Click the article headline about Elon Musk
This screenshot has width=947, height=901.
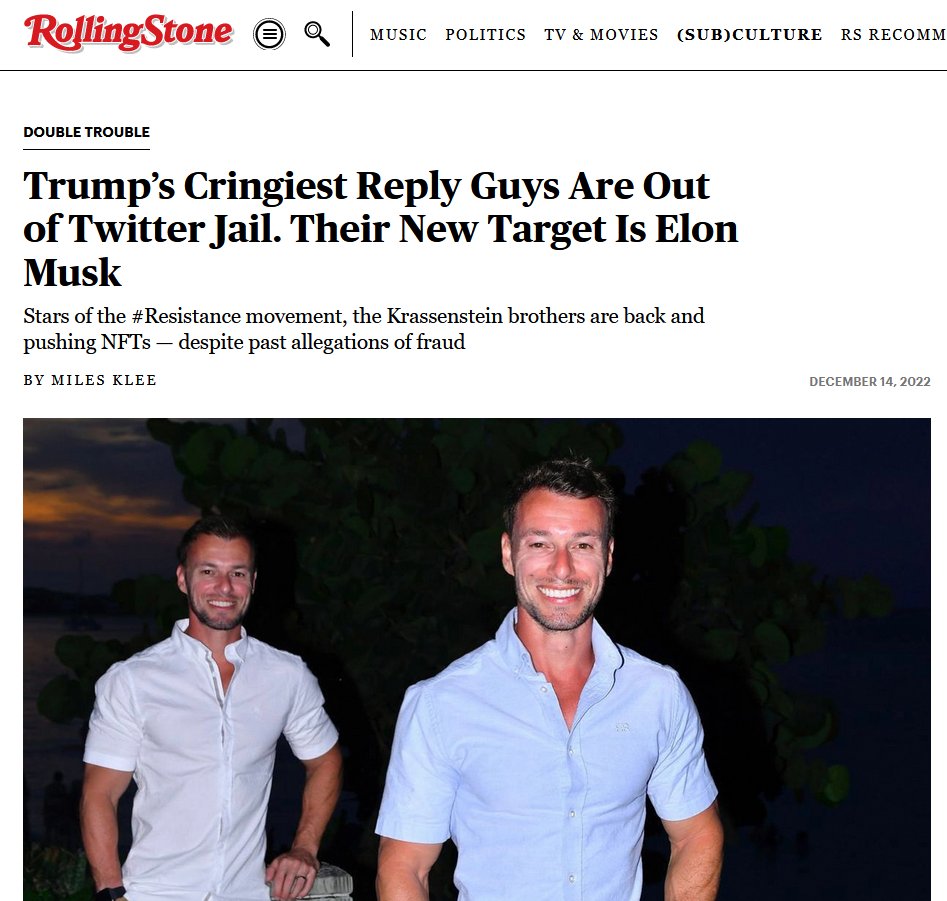pyautogui.click(x=380, y=229)
